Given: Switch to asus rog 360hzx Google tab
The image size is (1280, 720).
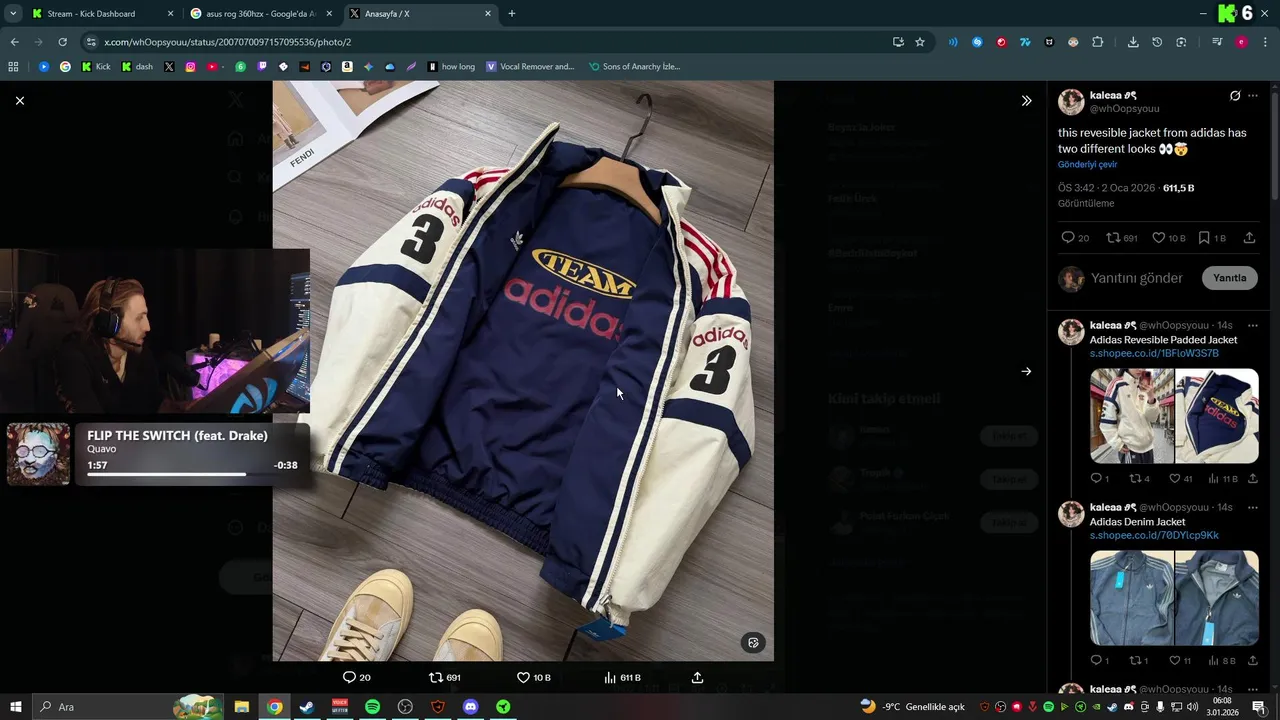Looking at the screenshot, I should pos(260,14).
